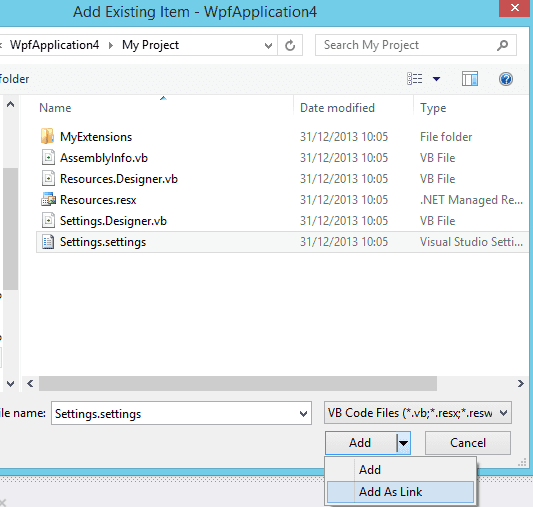Open the VB Code Files filter dropdown
Viewport: 533px width, 507px height.
503,413
